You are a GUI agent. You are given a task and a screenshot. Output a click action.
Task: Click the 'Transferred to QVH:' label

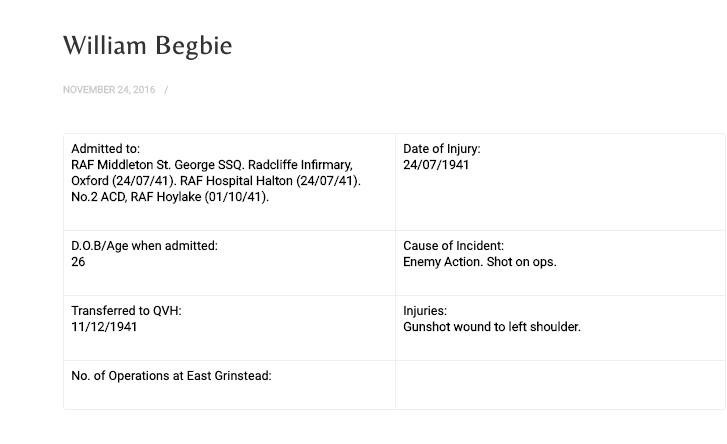[x=126, y=311]
